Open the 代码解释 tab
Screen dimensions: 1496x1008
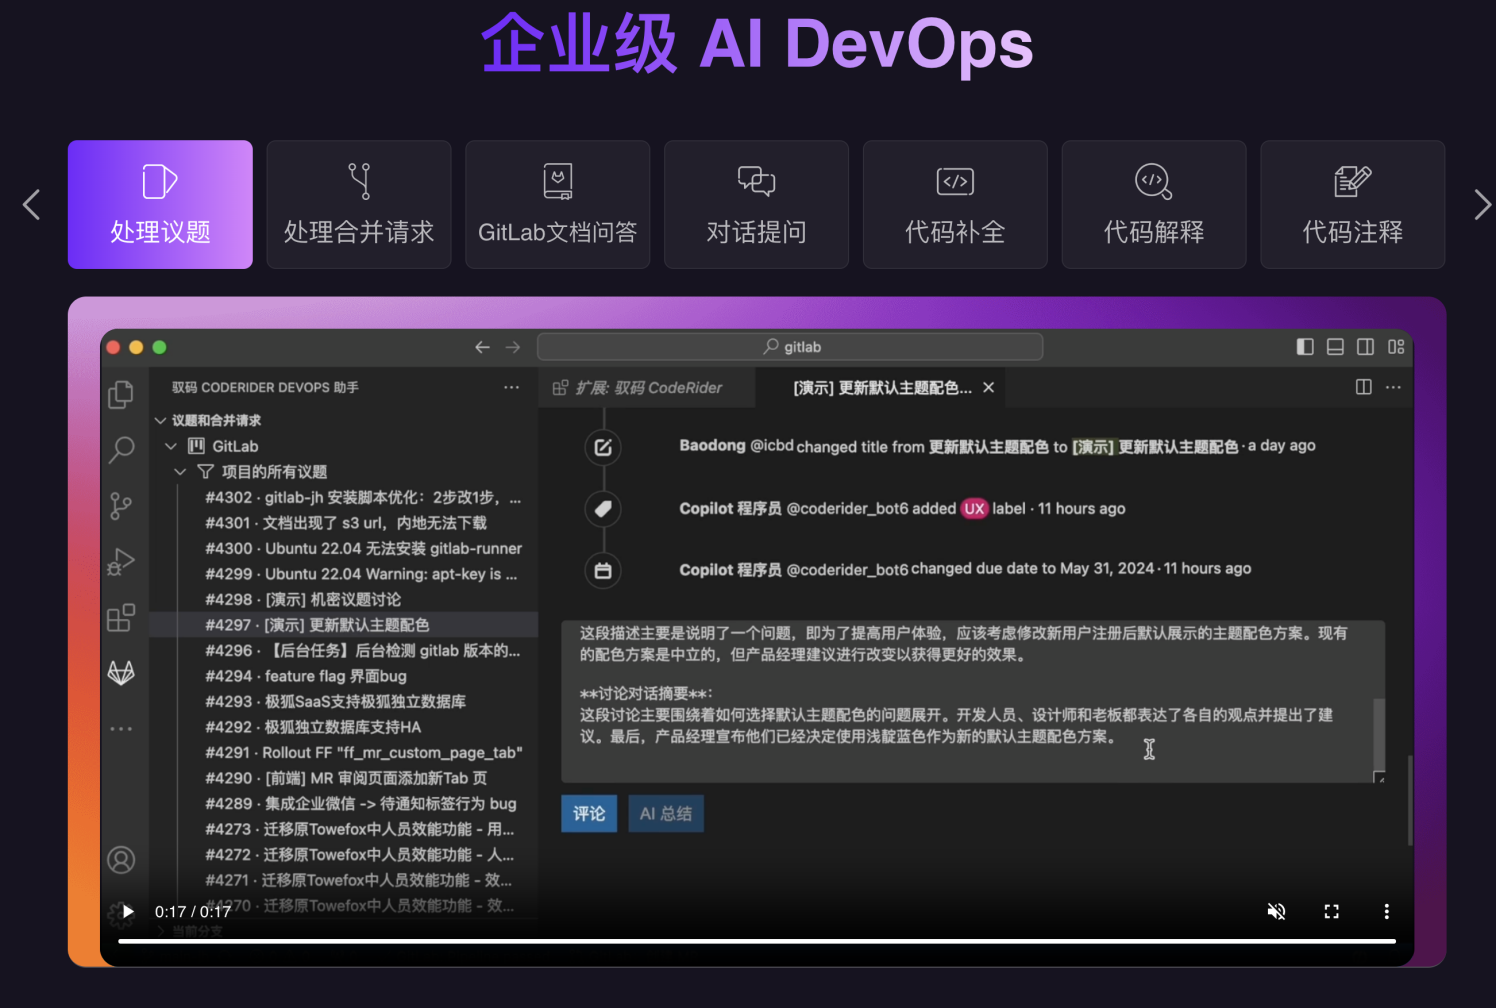pyautogui.click(x=1154, y=204)
